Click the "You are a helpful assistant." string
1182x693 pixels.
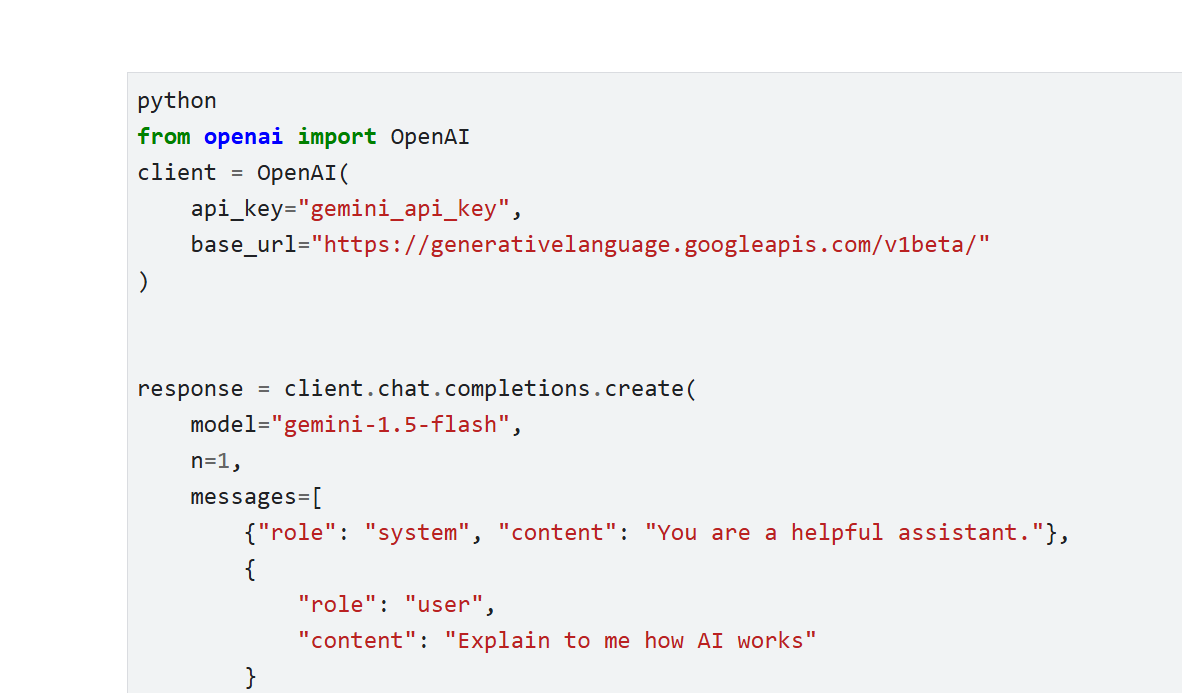tap(844, 533)
